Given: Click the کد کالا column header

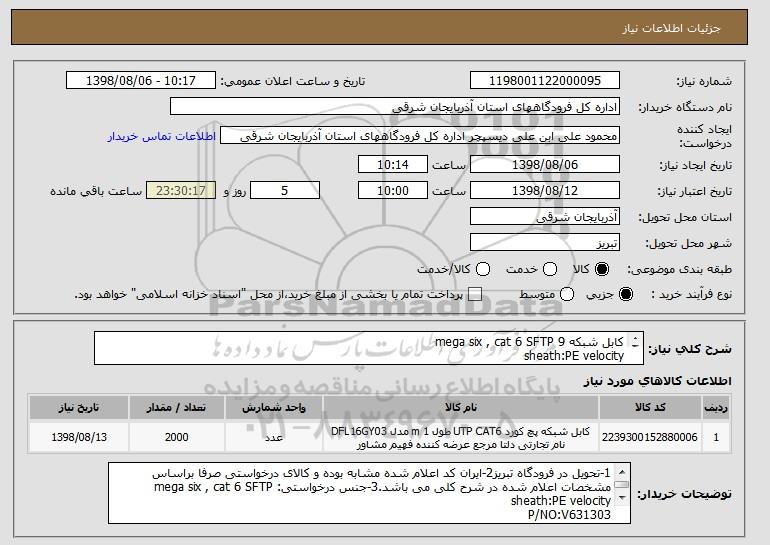Looking at the screenshot, I should pos(650,408).
